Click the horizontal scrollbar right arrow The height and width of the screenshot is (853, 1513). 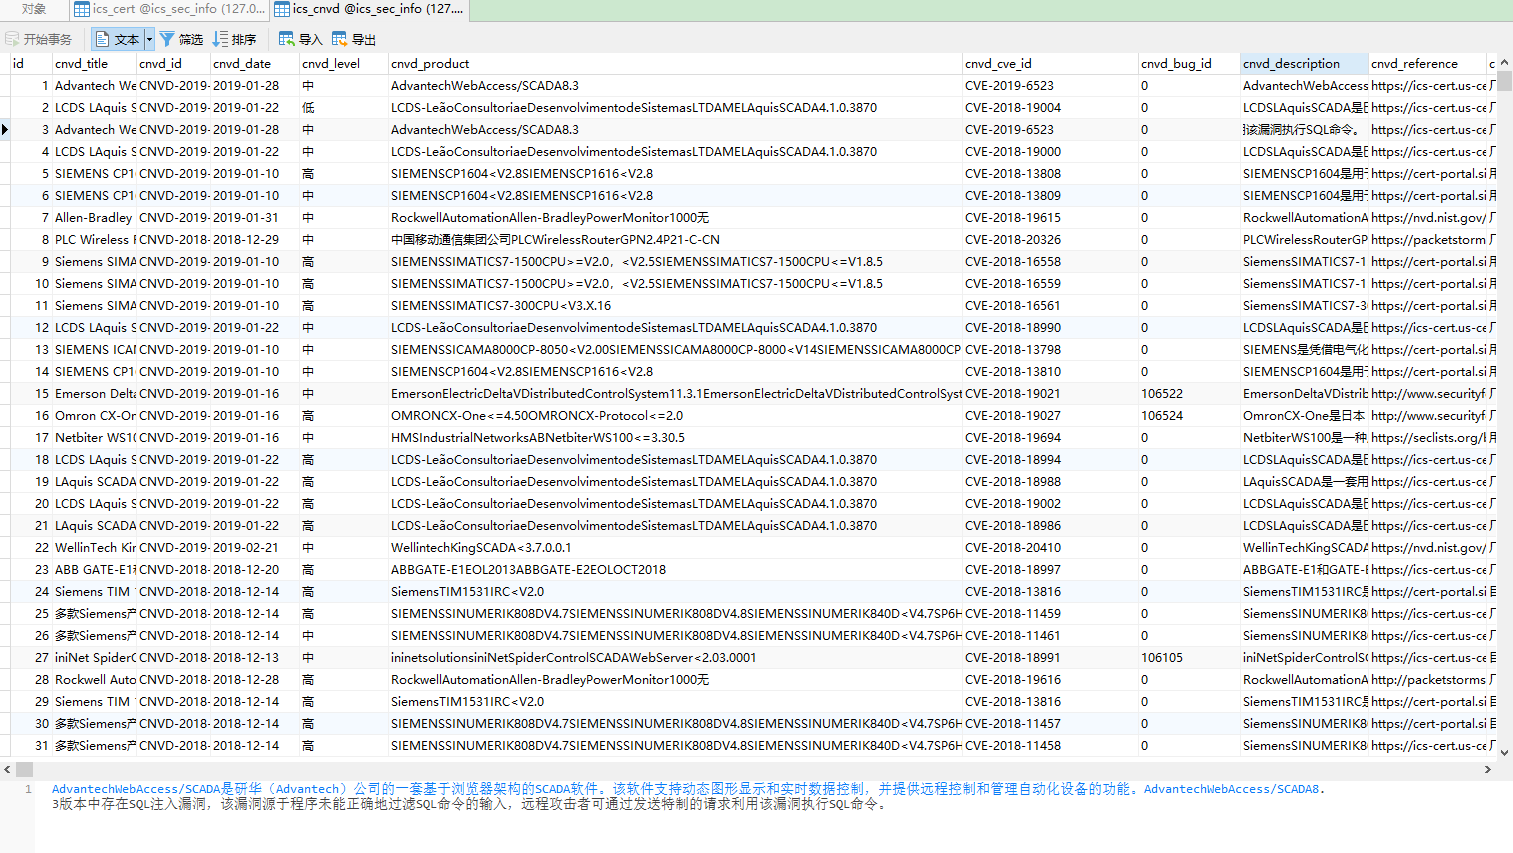[1488, 769]
